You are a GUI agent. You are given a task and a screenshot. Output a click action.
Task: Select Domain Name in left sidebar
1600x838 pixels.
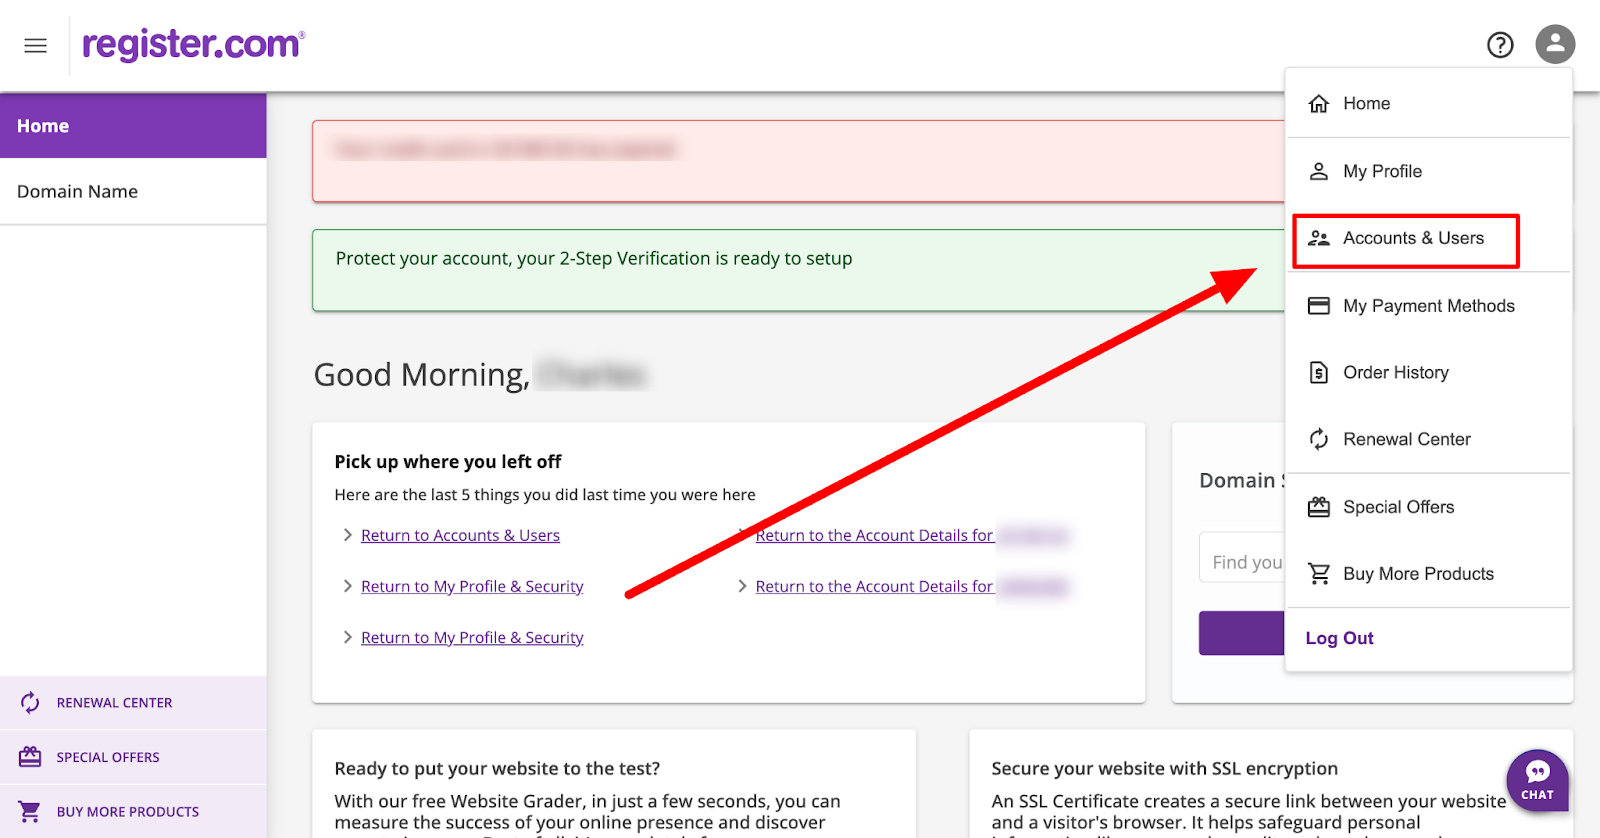(78, 192)
